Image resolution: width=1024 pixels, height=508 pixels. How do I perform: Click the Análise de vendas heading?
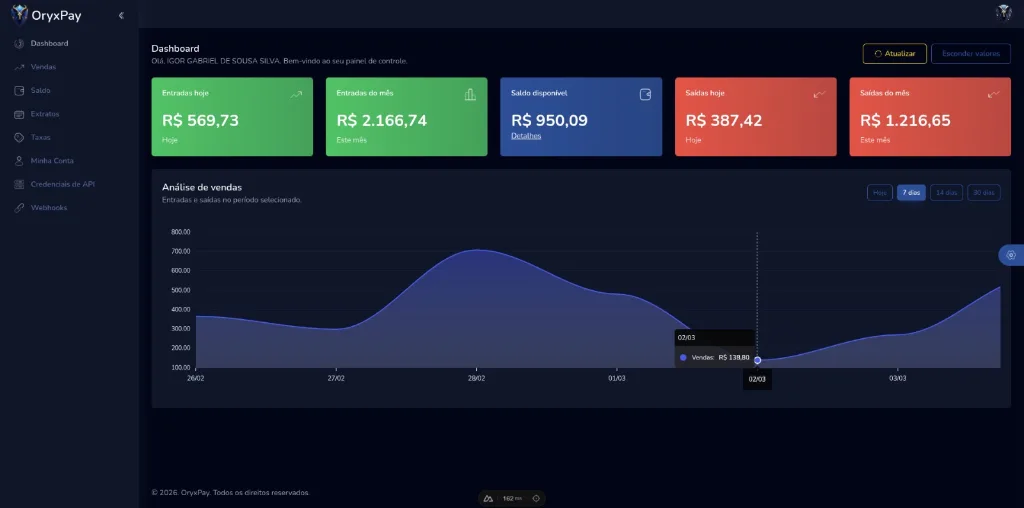[x=202, y=187]
